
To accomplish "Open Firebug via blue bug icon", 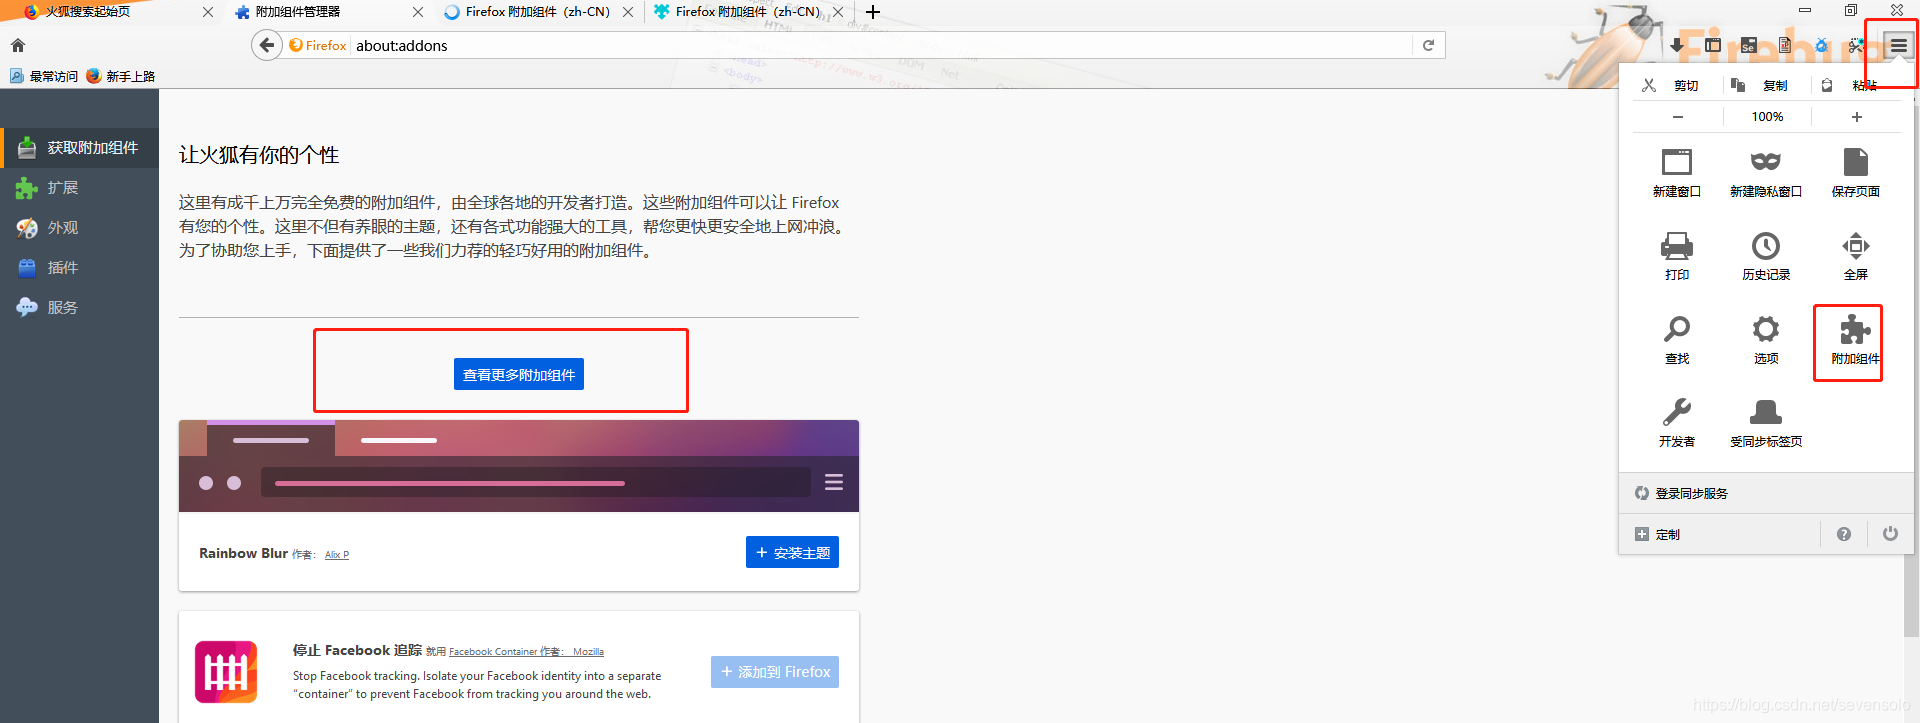I will [x=1821, y=45].
